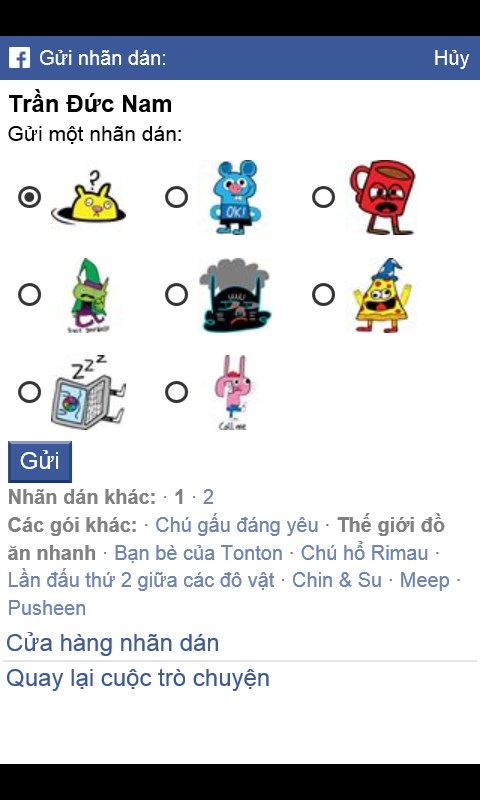
Task: Select radio button beside blue mouse sticker
Action: tap(176, 197)
